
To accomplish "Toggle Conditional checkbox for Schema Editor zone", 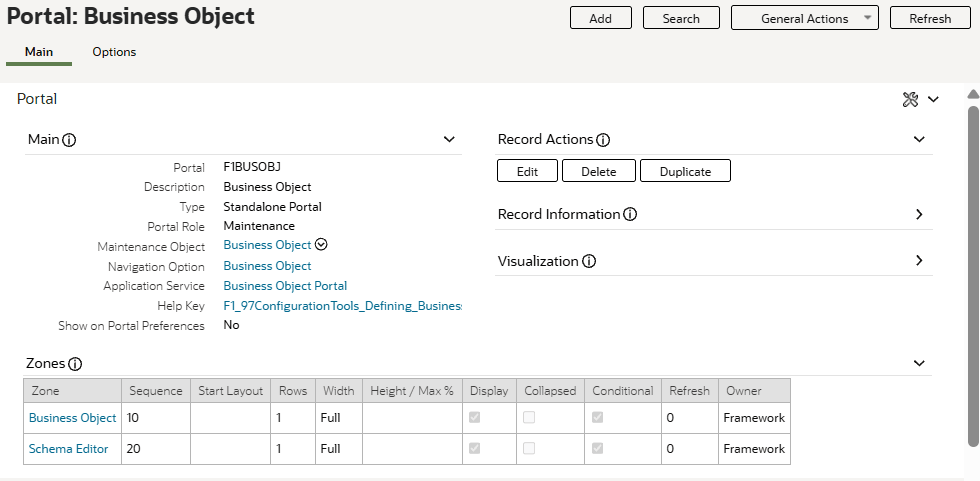I will coord(598,447).
